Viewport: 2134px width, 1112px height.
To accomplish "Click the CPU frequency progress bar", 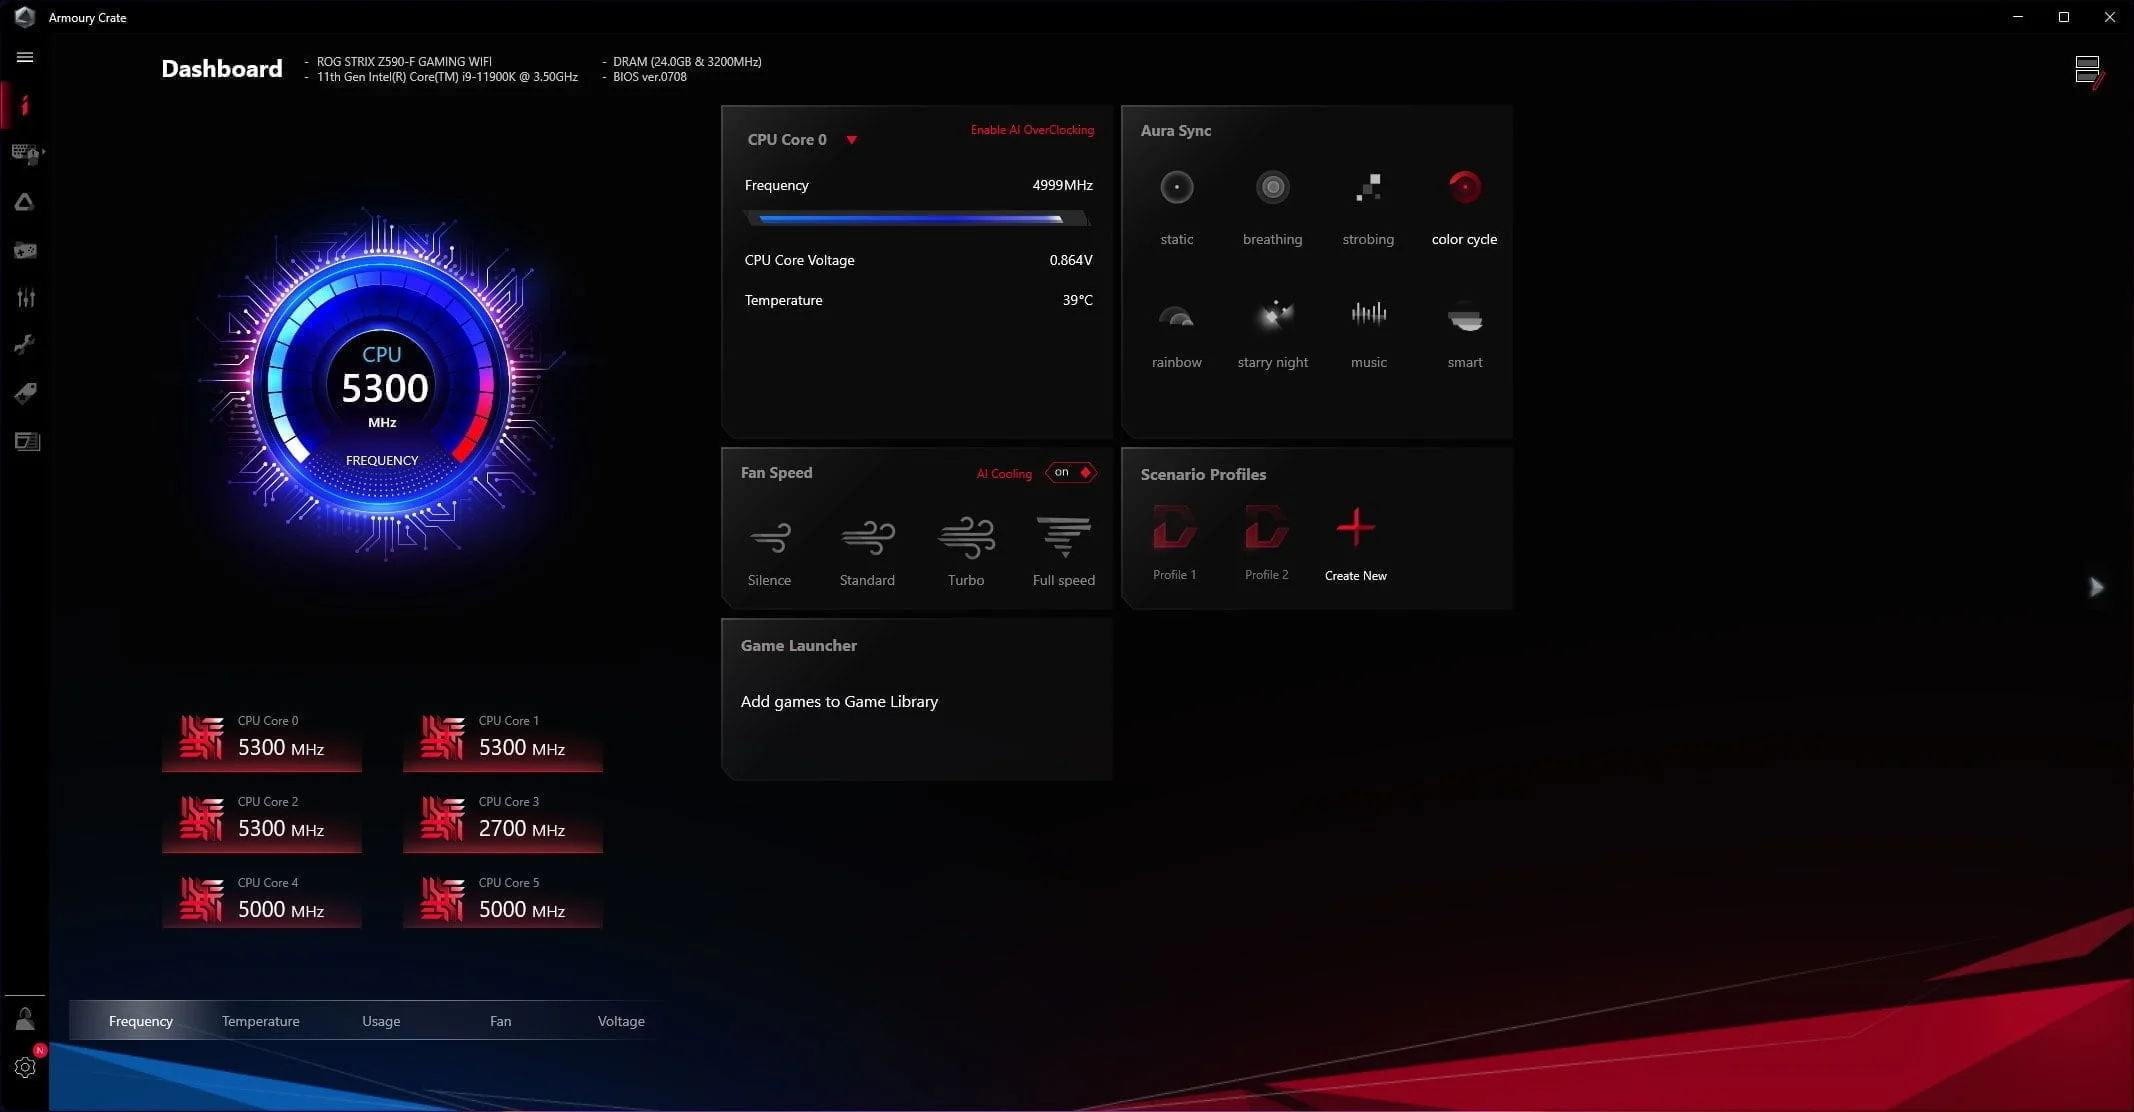I will [x=915, y=219].
